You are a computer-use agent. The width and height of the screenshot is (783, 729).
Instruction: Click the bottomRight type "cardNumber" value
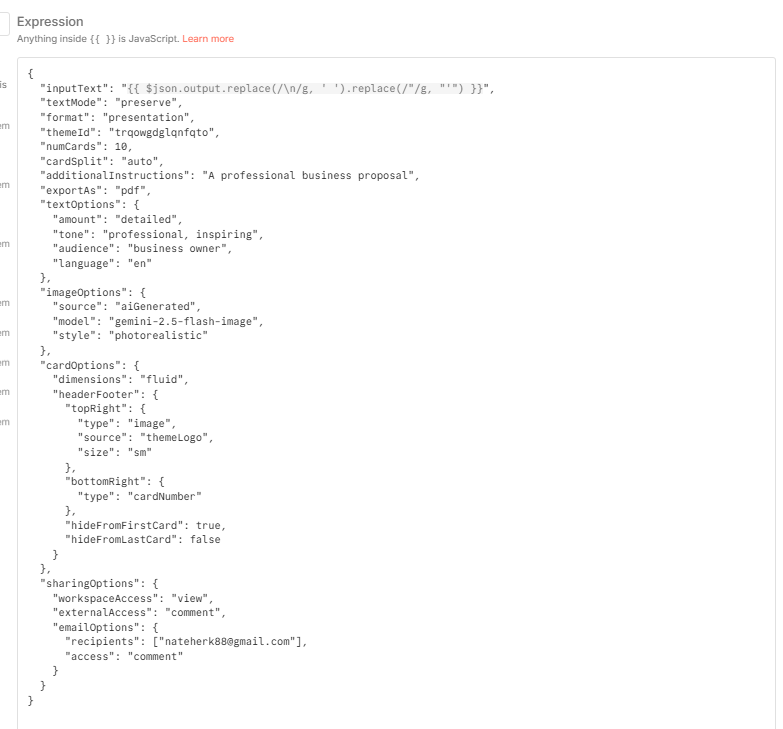tap(164, 497)
